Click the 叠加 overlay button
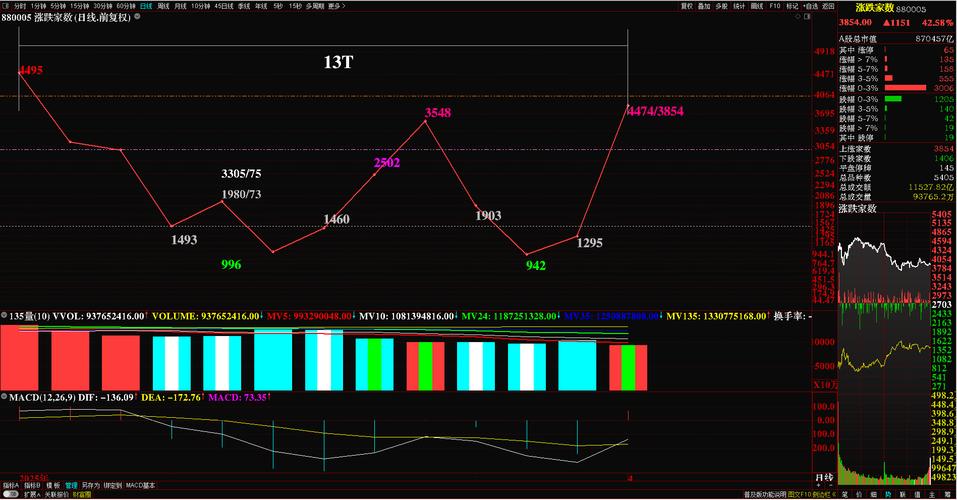Image resolution: width=957 pixels, height=500 pixels. [x=704, y=6]
